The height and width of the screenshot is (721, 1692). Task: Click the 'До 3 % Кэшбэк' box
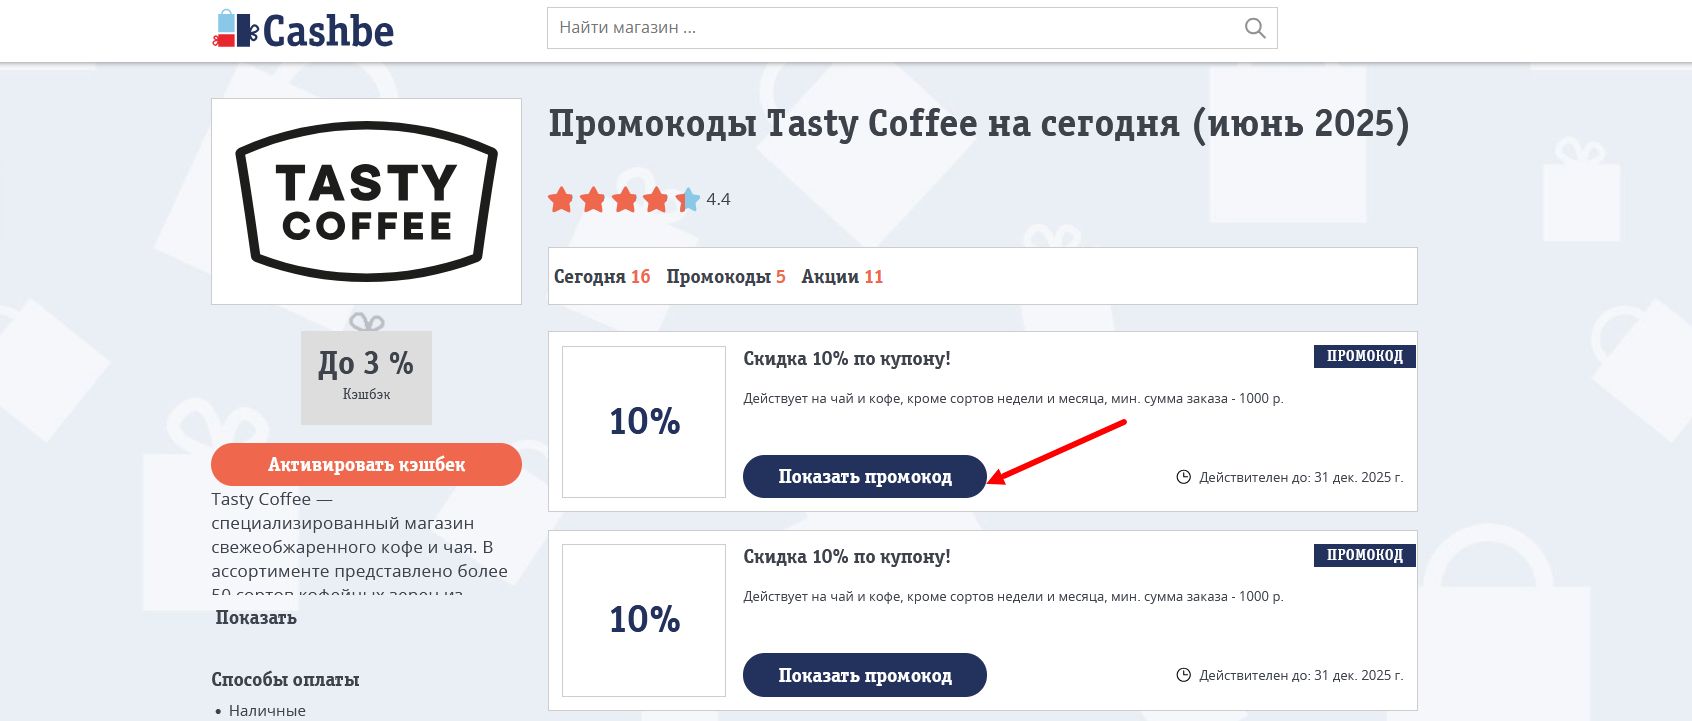pos(366,378)
